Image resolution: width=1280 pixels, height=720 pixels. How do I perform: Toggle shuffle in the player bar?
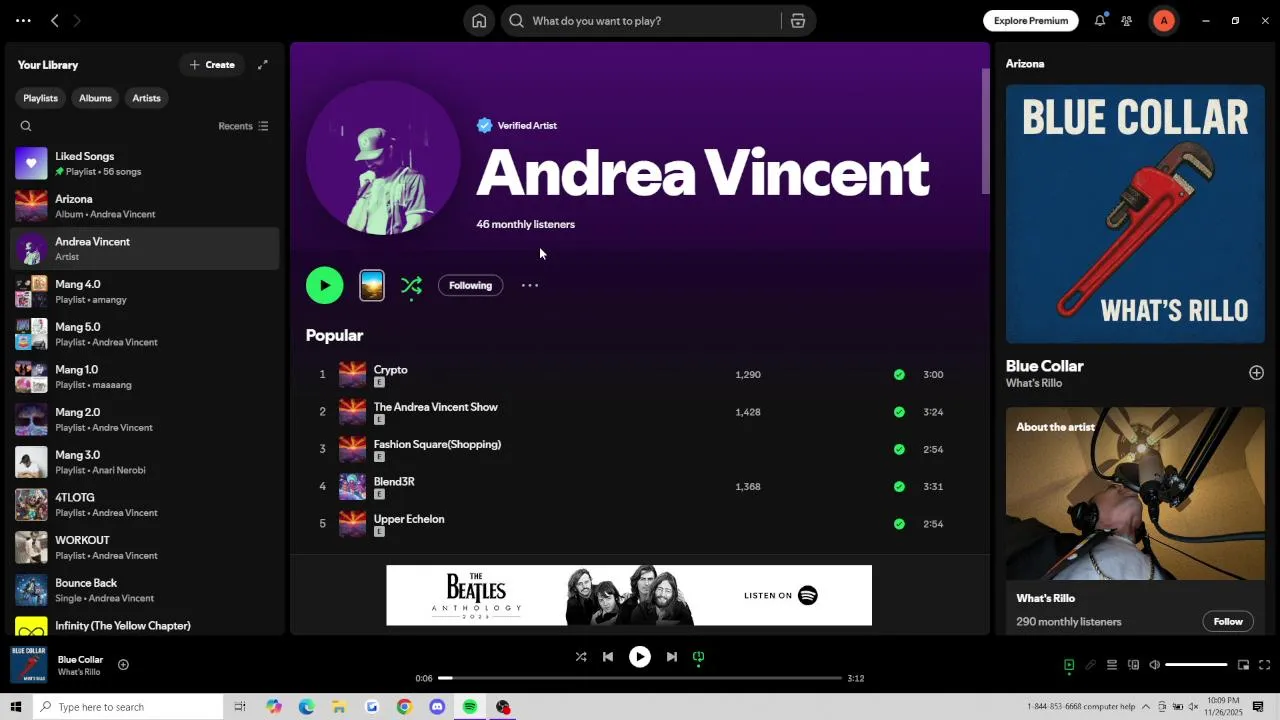pyautogui.click(x=581, y=657)
